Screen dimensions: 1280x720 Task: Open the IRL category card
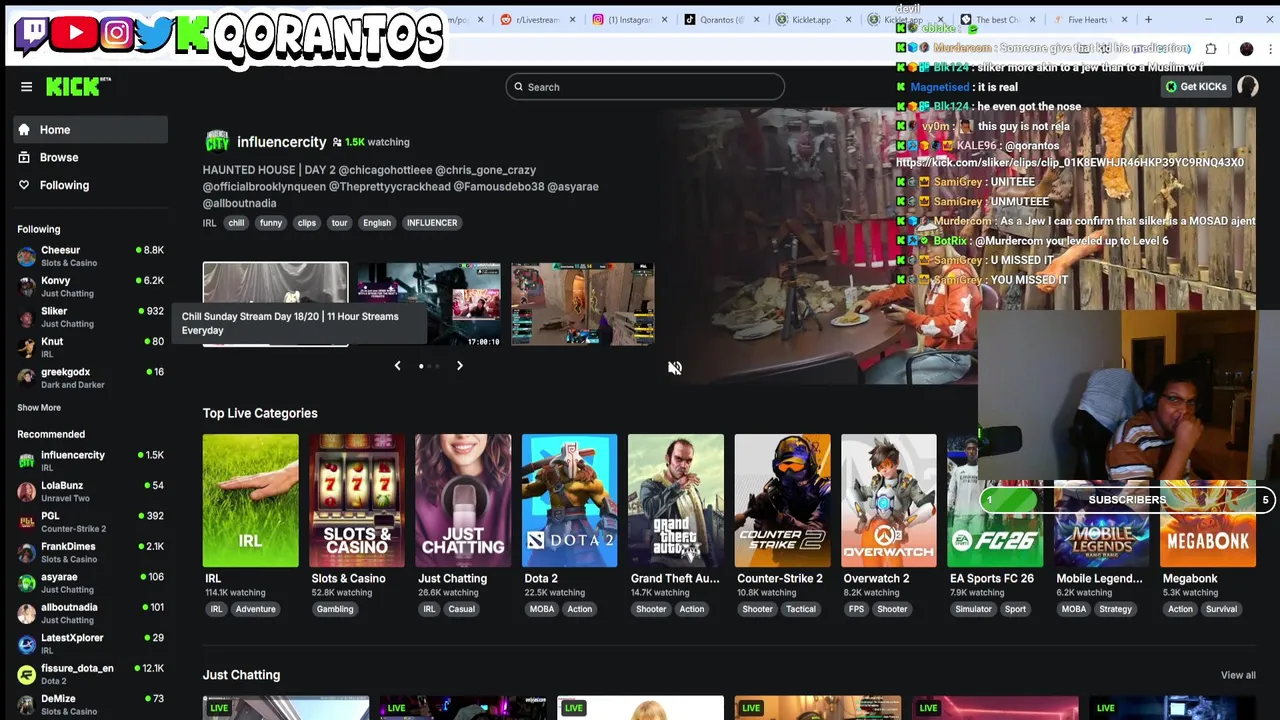[x=250, y=500]
